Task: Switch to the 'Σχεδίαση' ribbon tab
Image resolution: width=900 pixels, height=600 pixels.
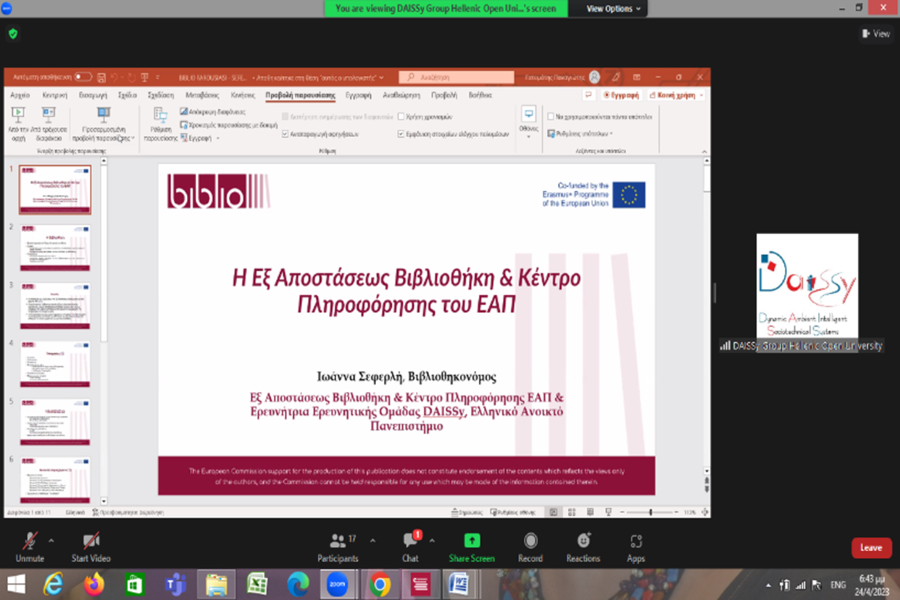Action: pyautogui.click(x=160, y=95)
